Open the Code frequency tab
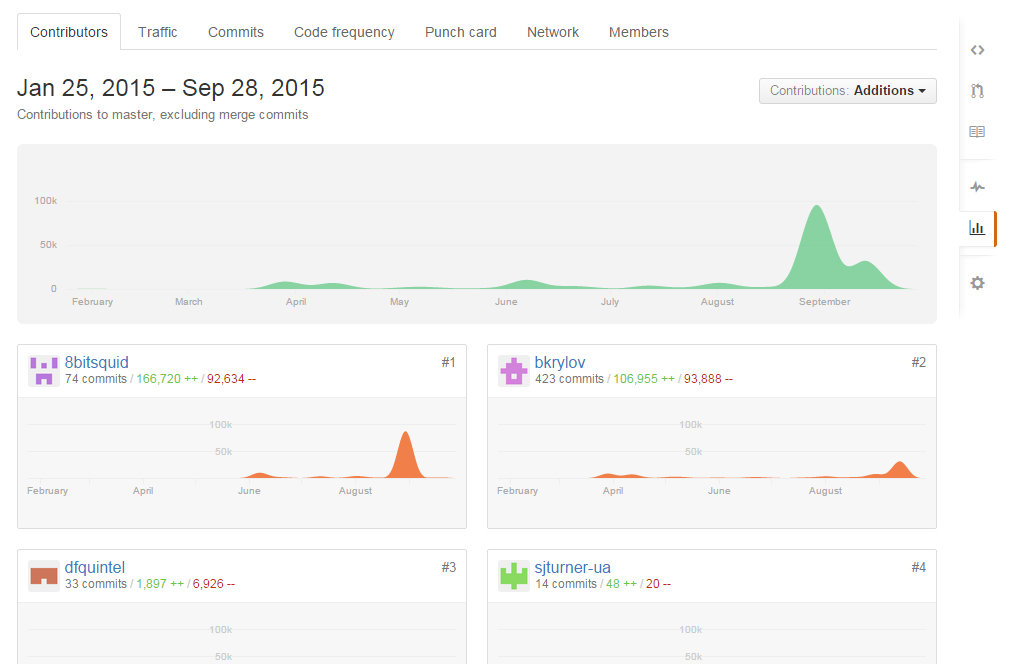The image size is (1015, 664). pyautogui.click(x=344, y=32)
